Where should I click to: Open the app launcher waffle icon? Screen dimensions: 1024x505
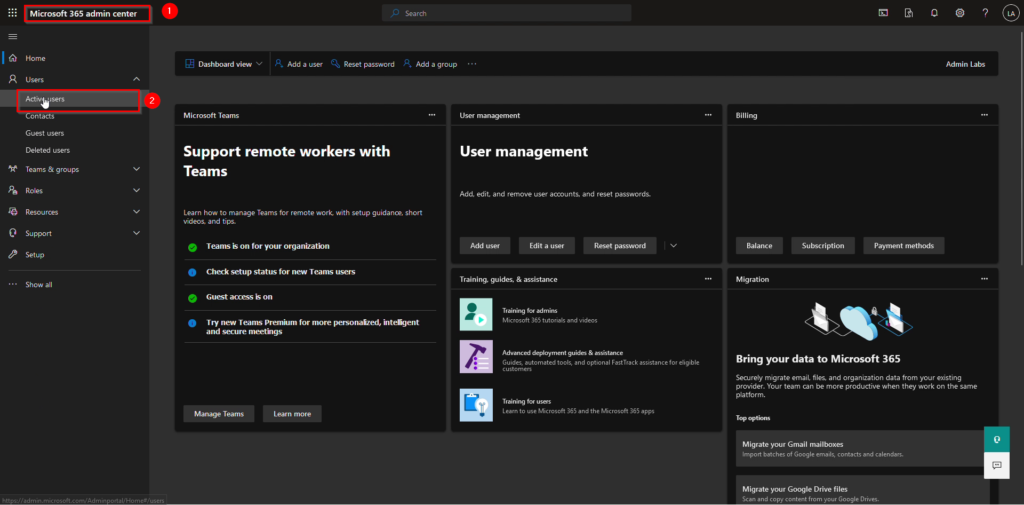(12, 13)
